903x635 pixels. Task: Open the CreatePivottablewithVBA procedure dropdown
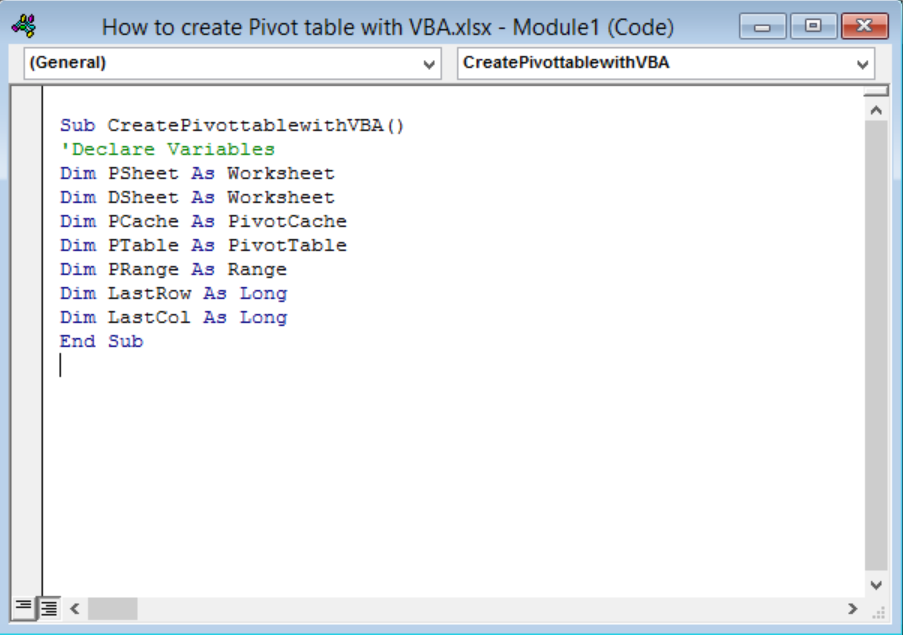tap(863, 63)
